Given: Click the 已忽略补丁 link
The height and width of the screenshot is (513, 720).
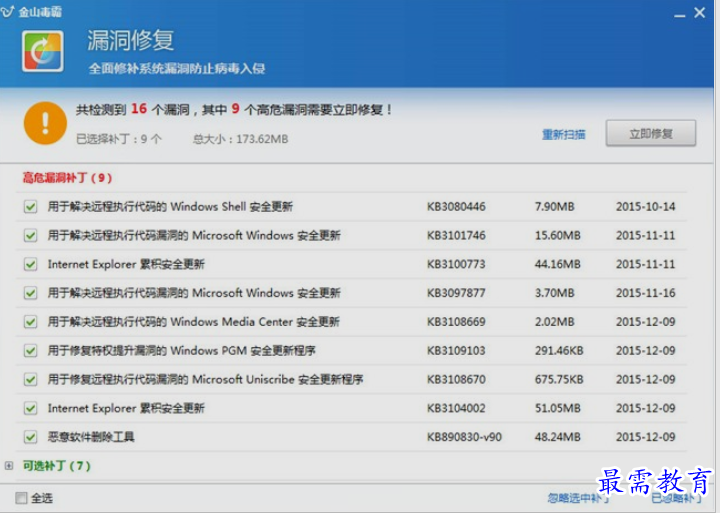Looking at the screenshot, I should tap(676, 498).
